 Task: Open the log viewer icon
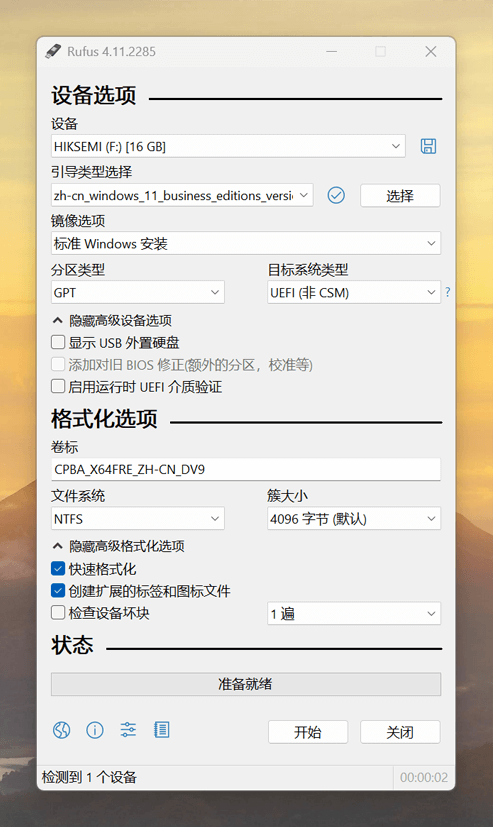(x=161, y=730)
